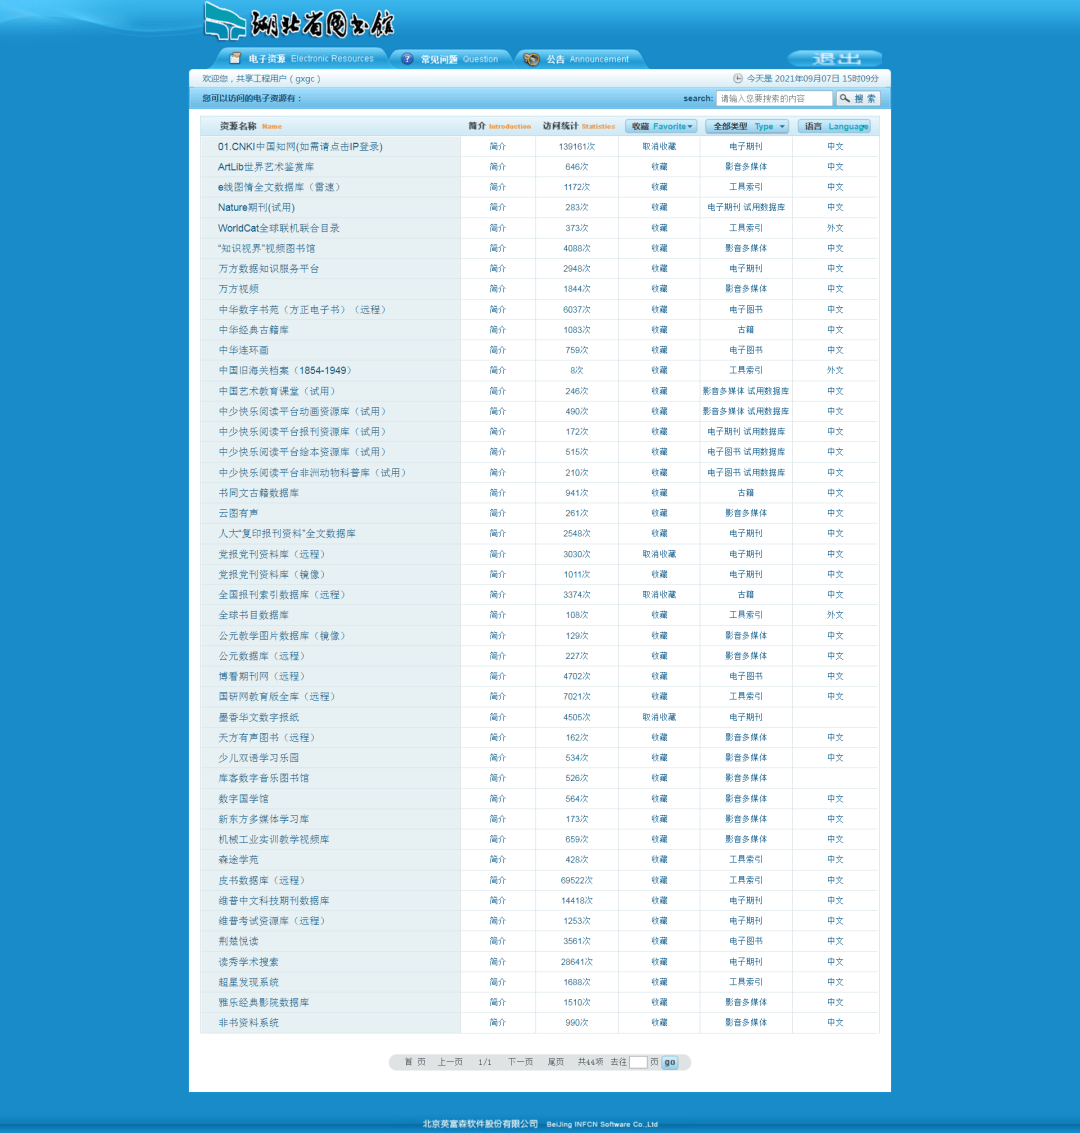
Task: Open 书同文古籍数据库 resource
Action: click(258, 493)
